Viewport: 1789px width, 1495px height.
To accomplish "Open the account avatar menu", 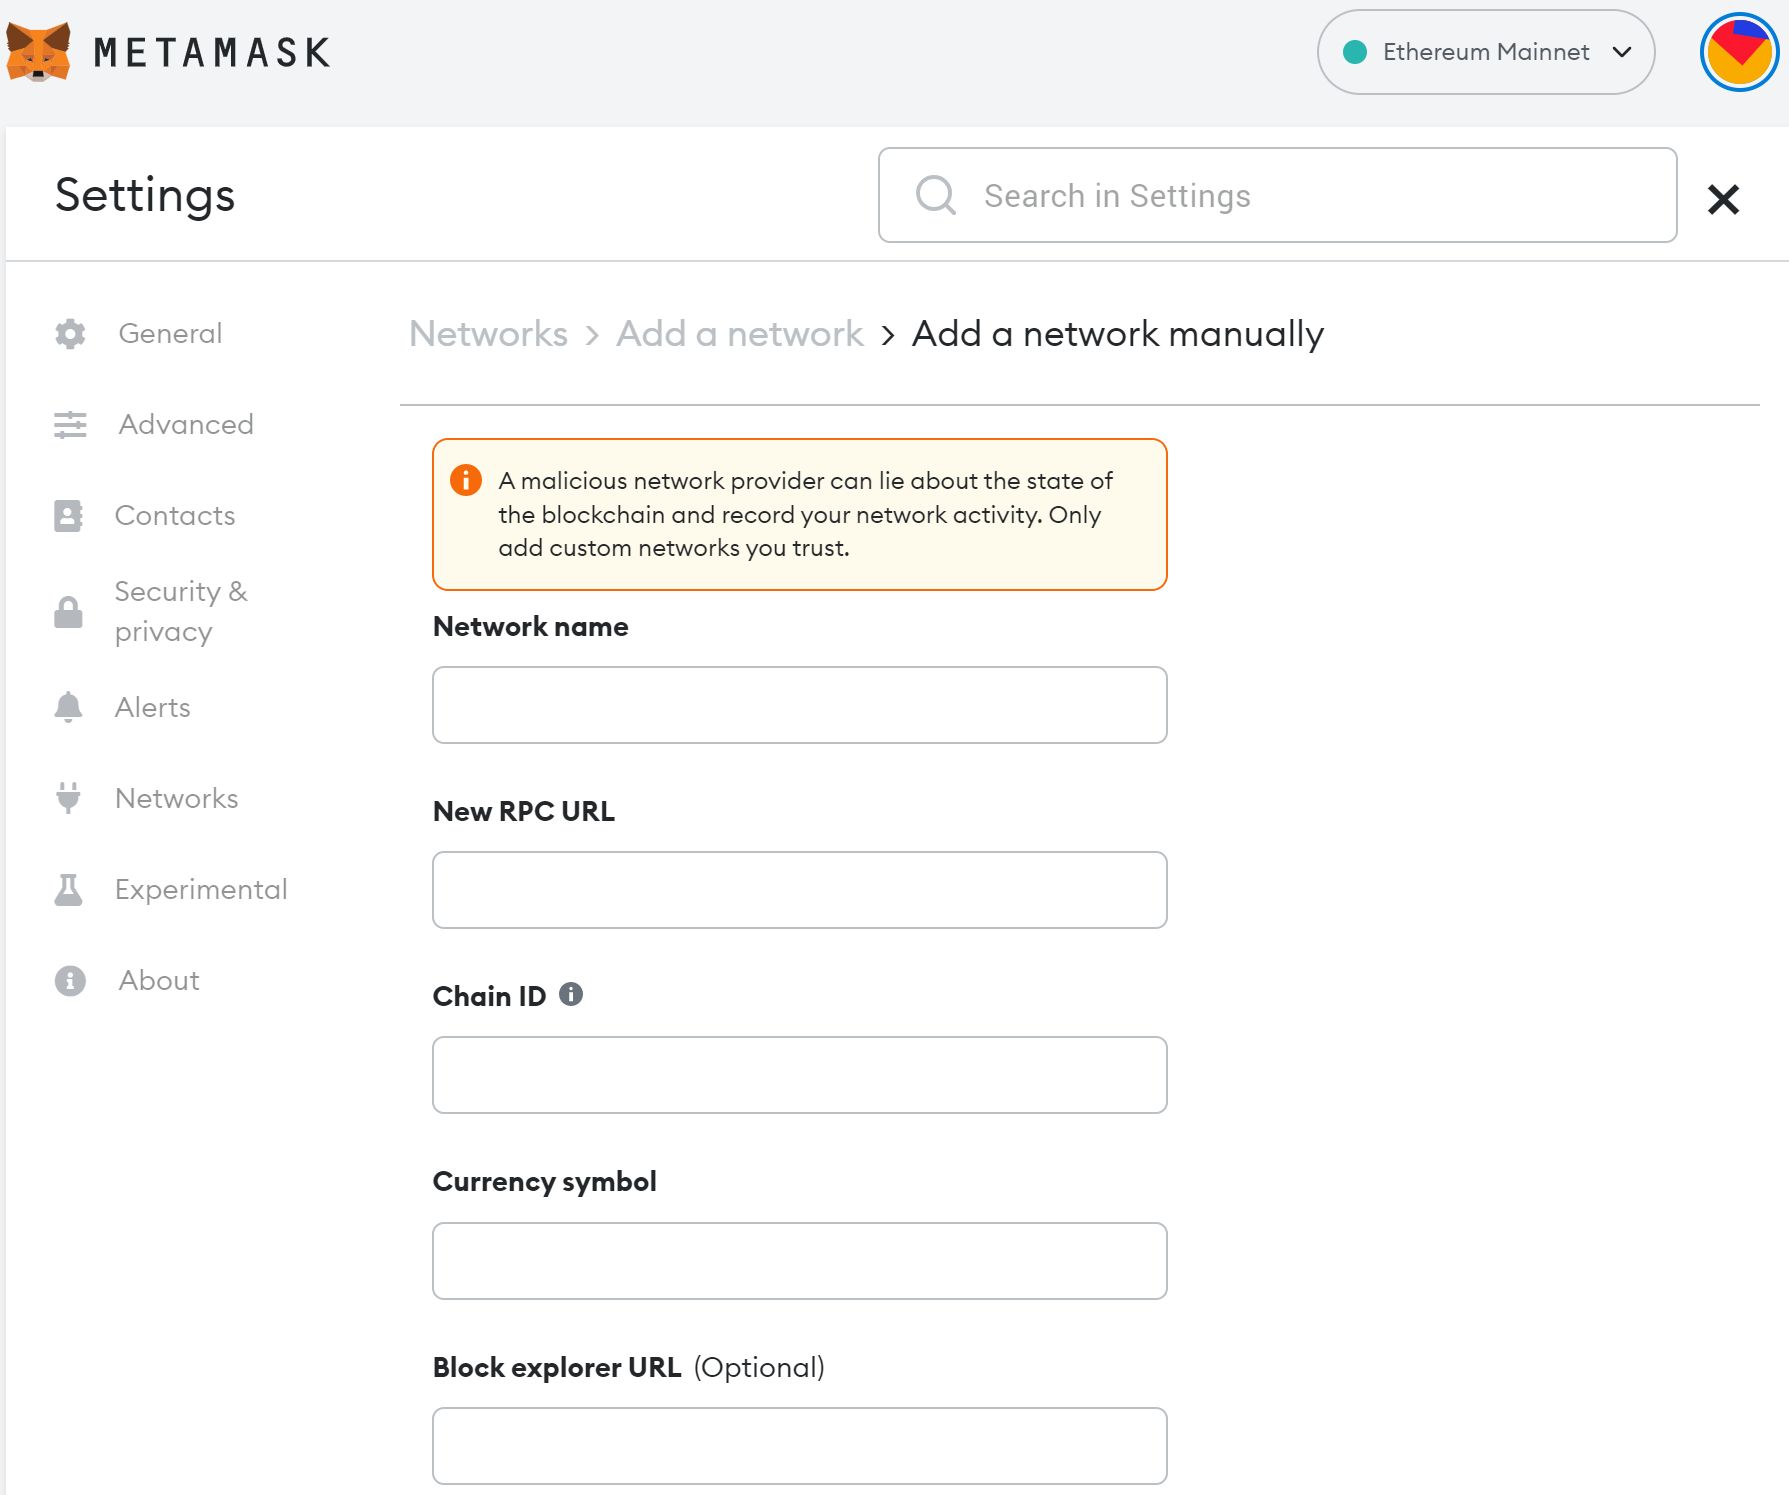I will coord(1738,52).
